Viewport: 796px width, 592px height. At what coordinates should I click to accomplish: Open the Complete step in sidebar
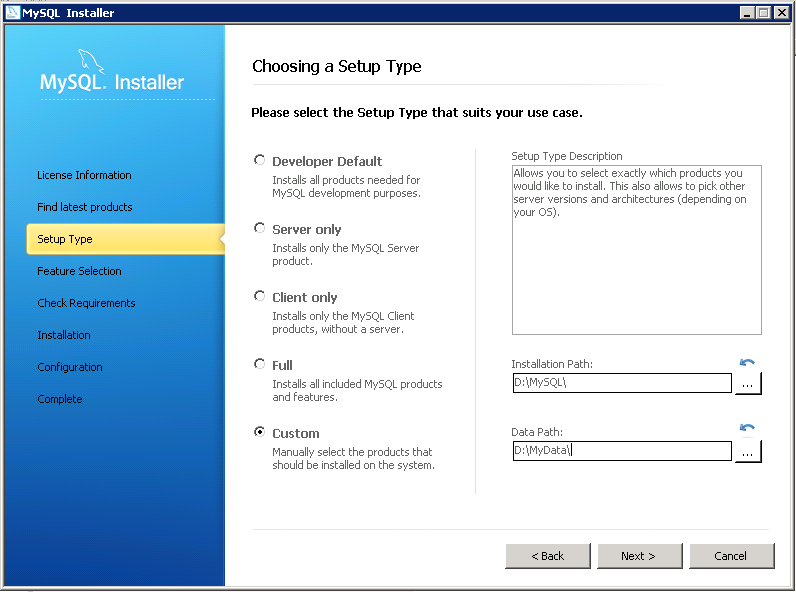coord(60,399)
